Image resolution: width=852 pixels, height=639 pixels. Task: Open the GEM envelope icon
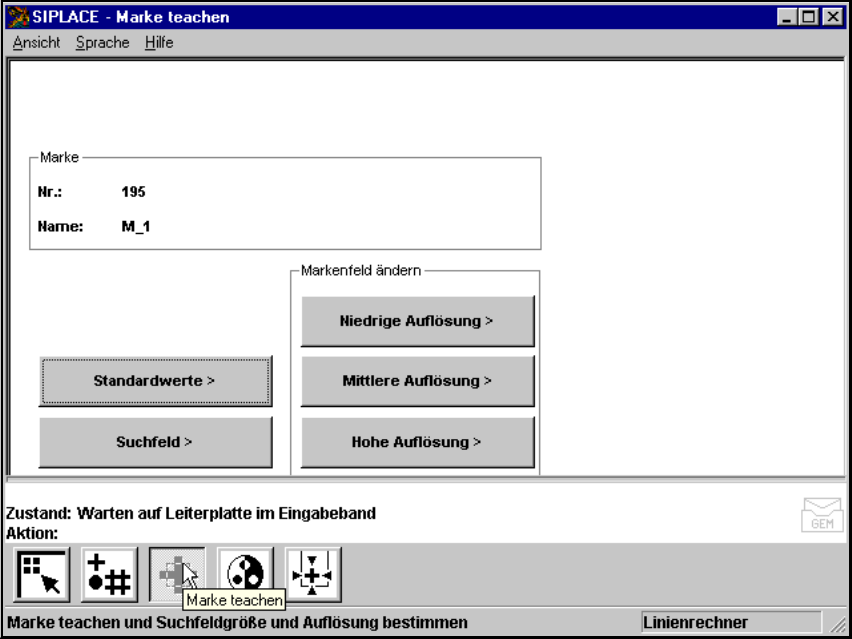click(x=823, y=515)
